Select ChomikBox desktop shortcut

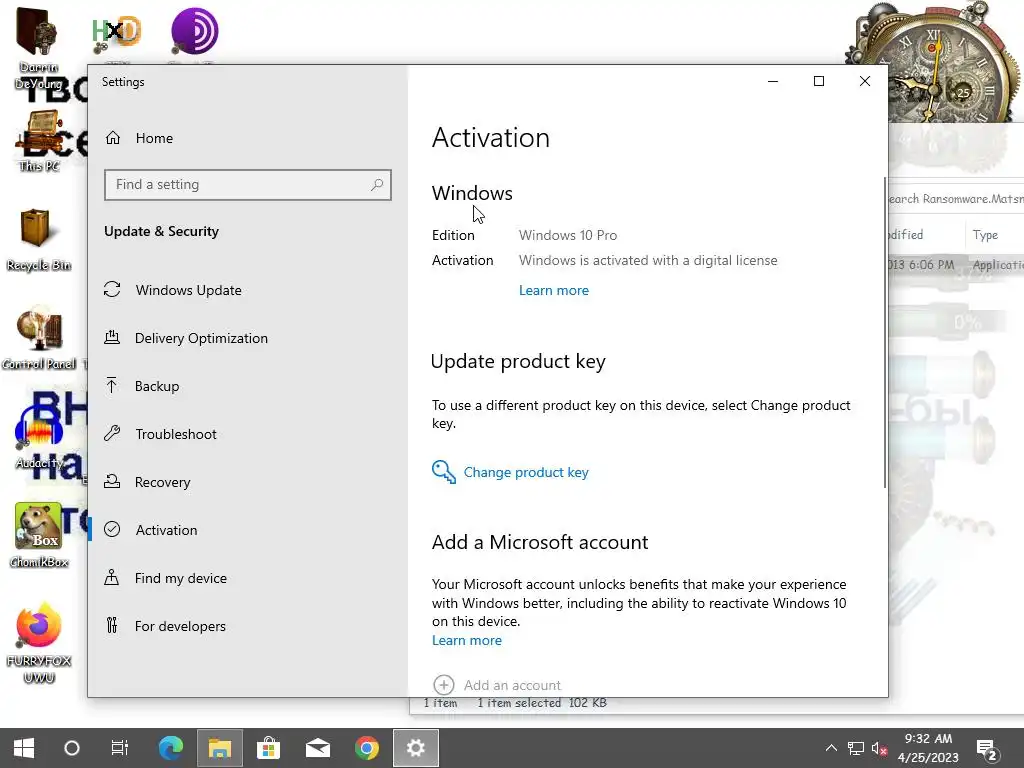tap(39, 535)
